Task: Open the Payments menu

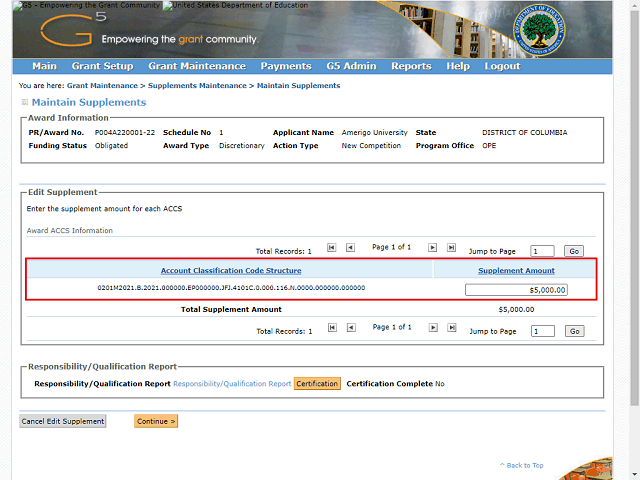Action: pos(286,66)
